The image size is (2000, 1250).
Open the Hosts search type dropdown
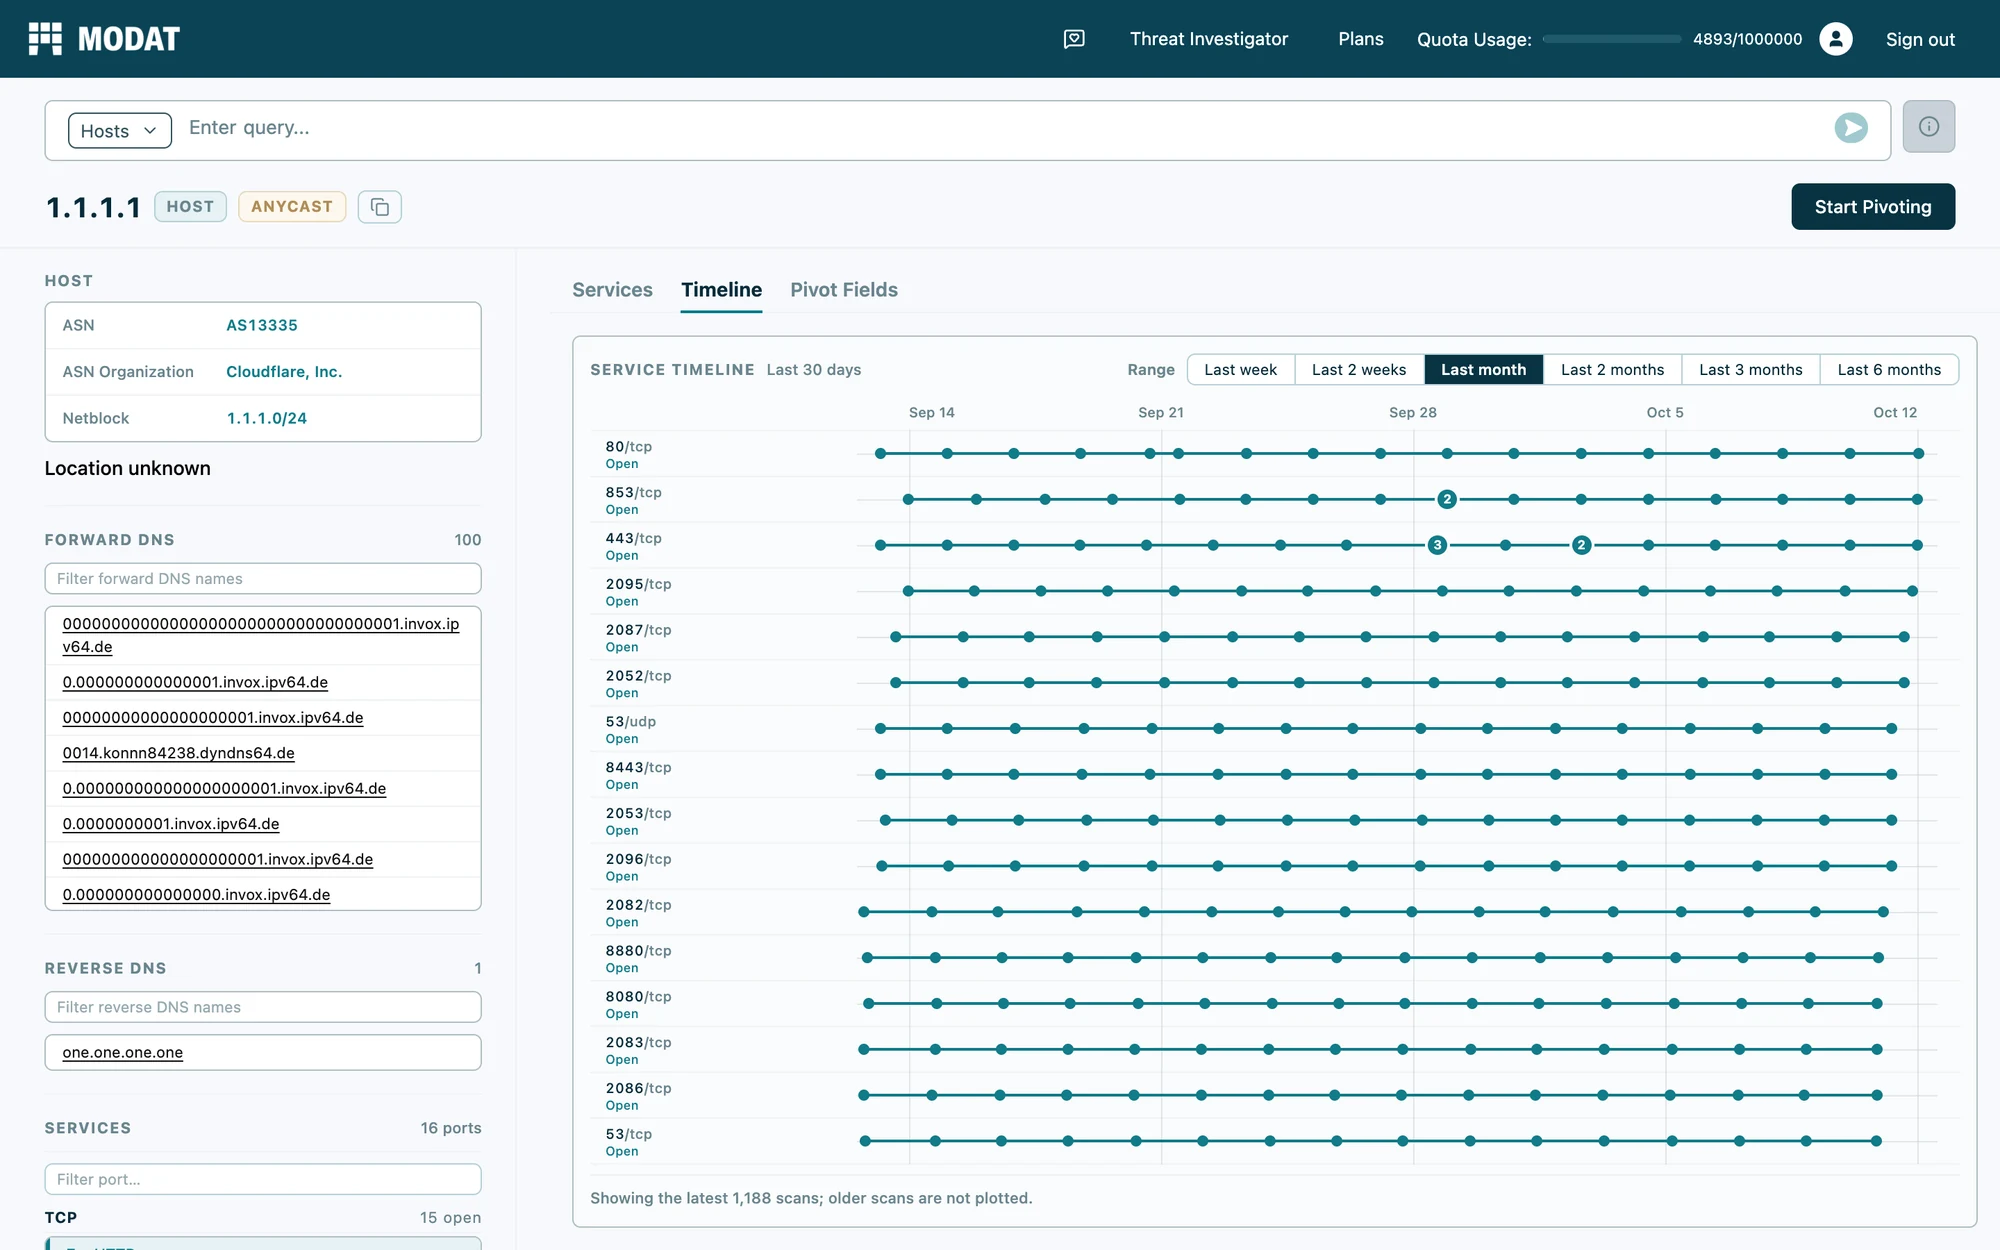120,131
